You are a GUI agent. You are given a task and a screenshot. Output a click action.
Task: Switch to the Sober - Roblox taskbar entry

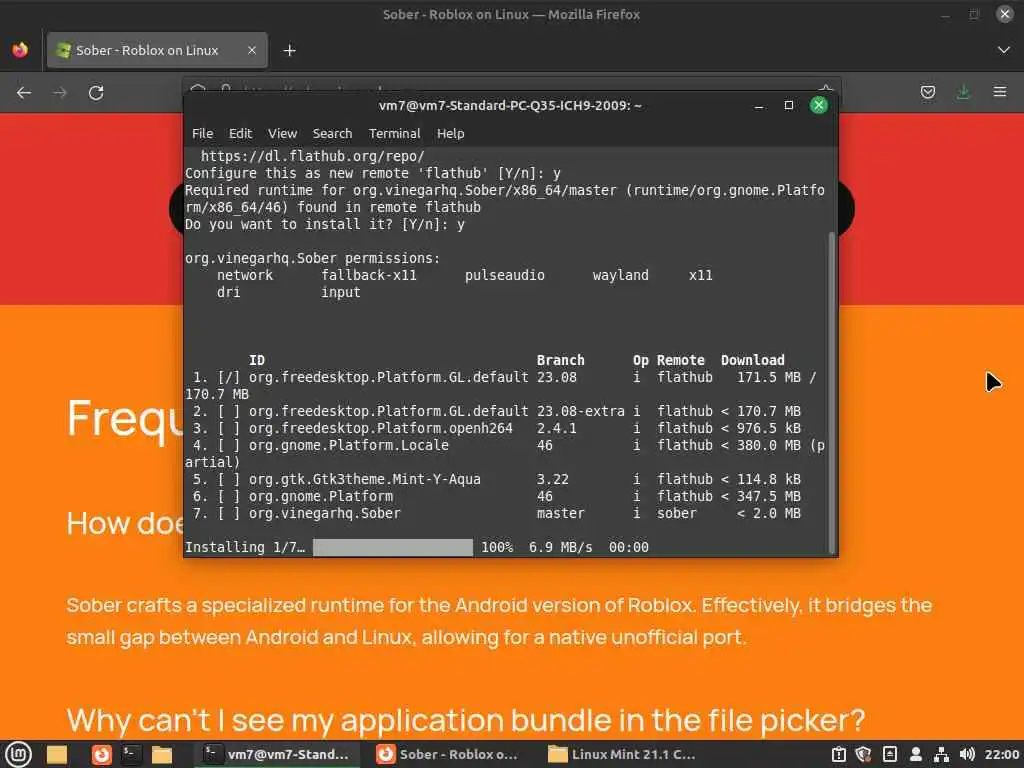[448, 754]
